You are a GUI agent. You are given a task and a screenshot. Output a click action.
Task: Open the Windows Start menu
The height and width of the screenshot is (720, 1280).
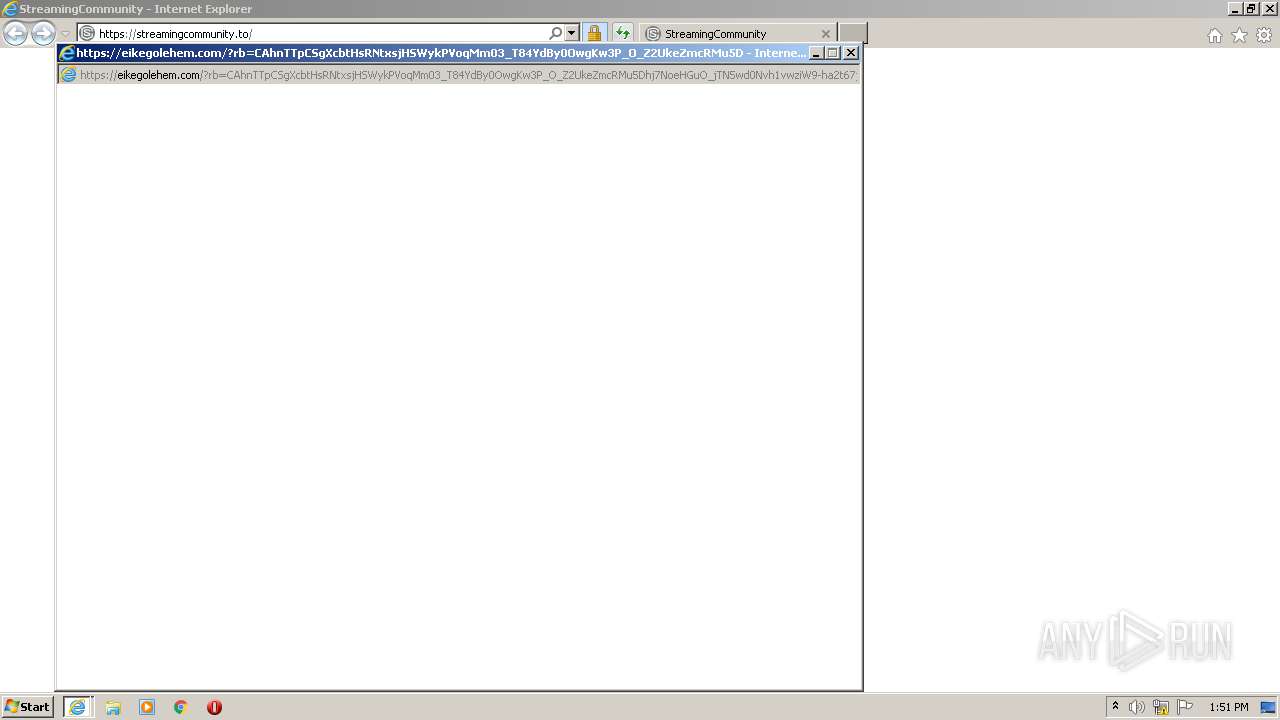[x=27, y=707]
